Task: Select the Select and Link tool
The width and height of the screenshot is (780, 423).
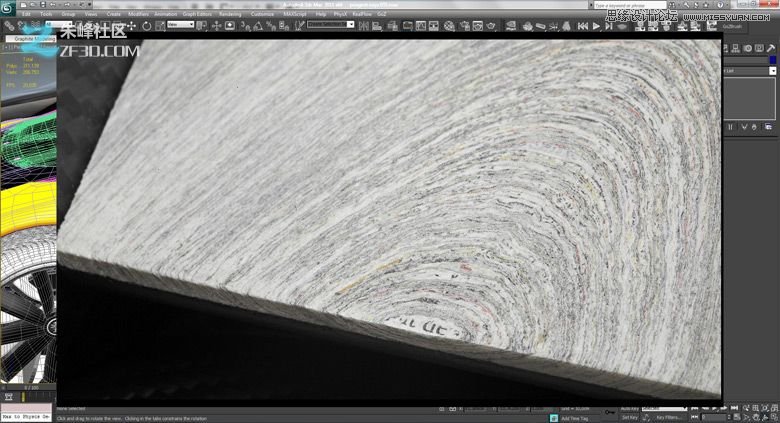Action: coord(9,25)
